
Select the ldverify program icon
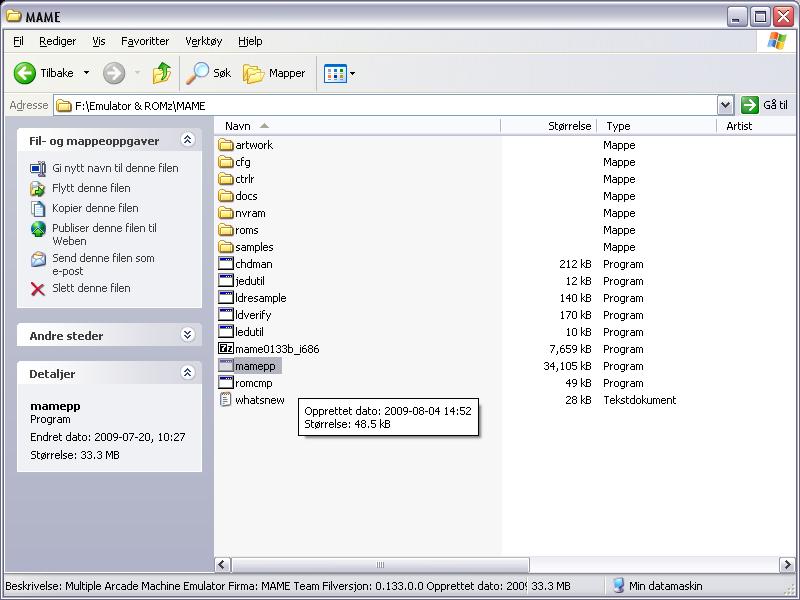tap(226, 314)
